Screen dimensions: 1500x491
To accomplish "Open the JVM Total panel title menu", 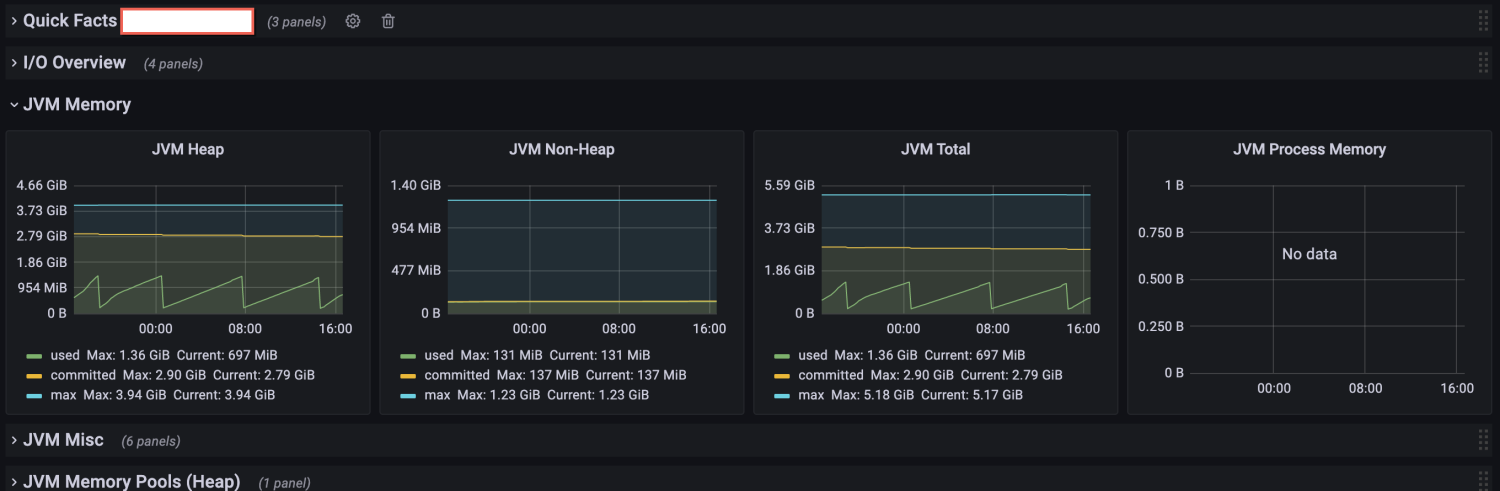I will tap(935, 149).
